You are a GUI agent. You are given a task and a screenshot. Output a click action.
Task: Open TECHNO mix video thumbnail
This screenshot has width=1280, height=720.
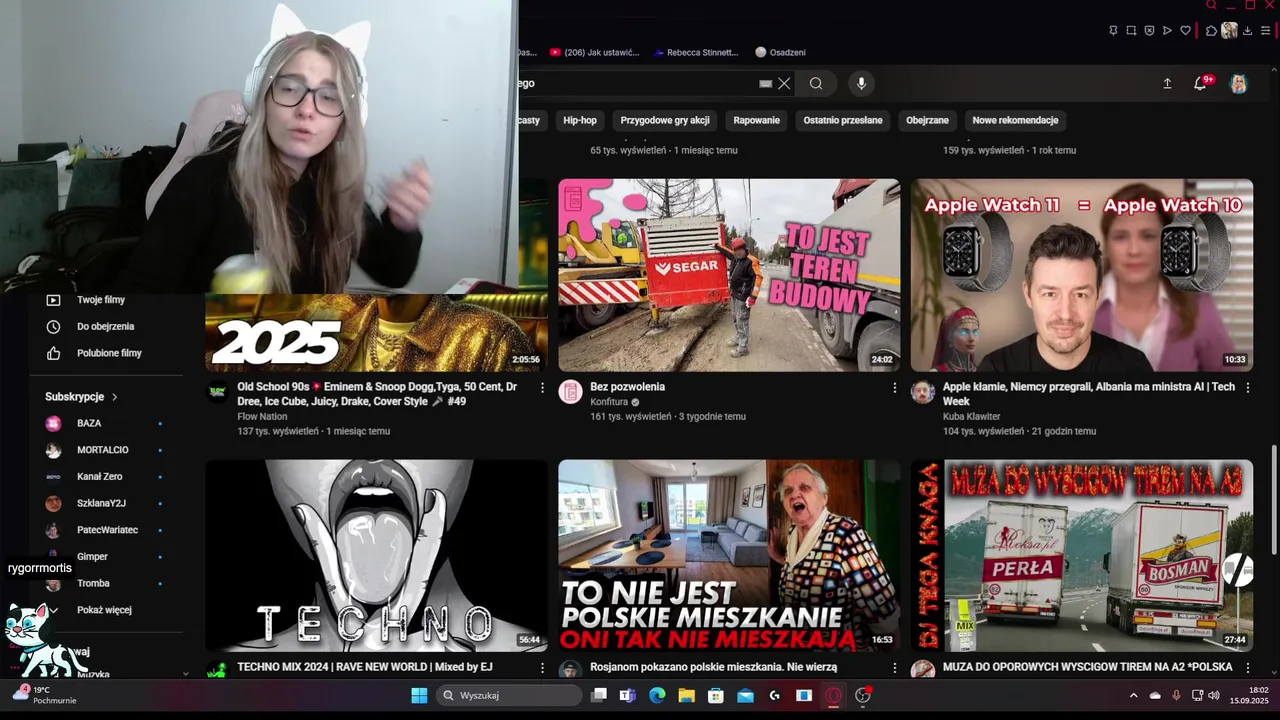[x=376, y=556]
